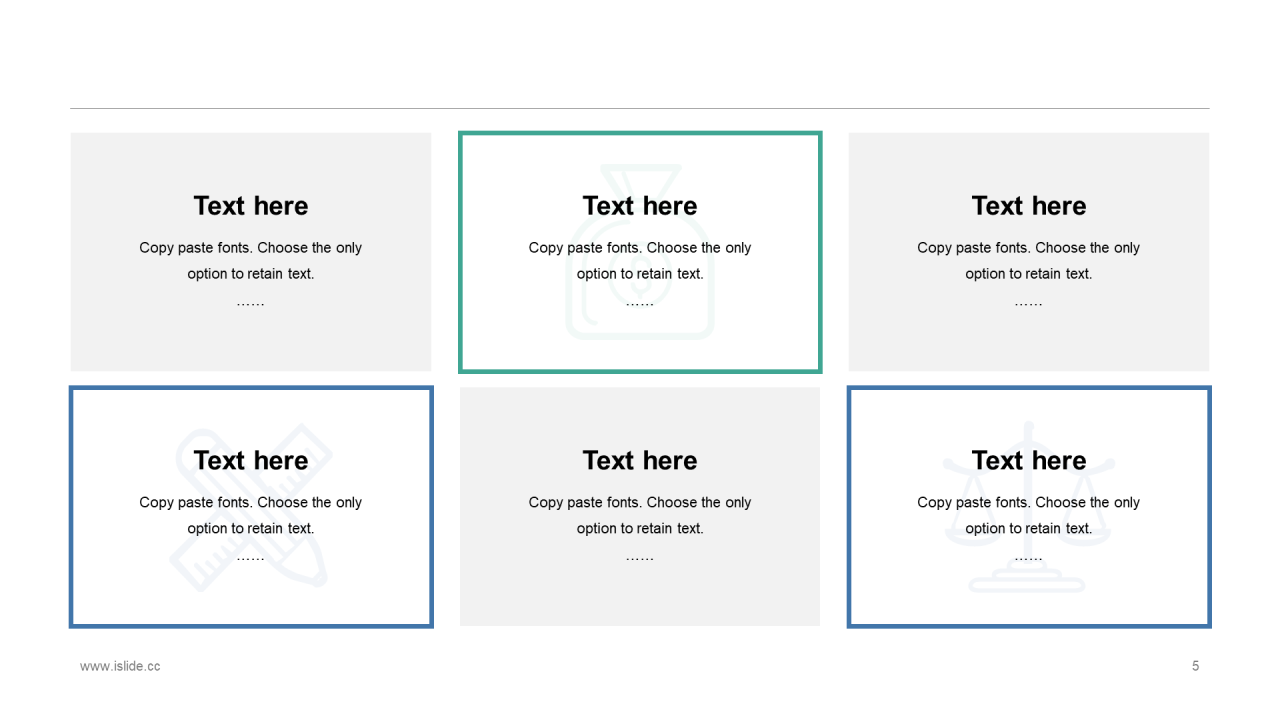
Task: Click the heading in gray card above ruler card
Action: pos(251,206)
